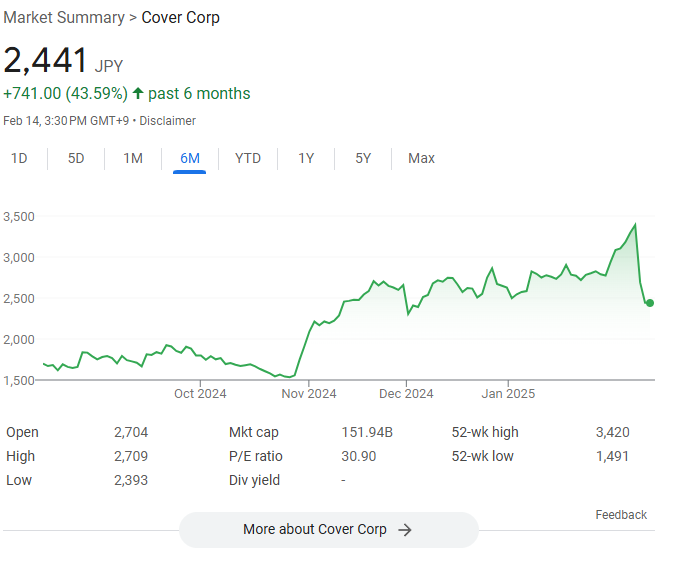
Task: Open the Disclaimer link
Action: click(167, 121)
